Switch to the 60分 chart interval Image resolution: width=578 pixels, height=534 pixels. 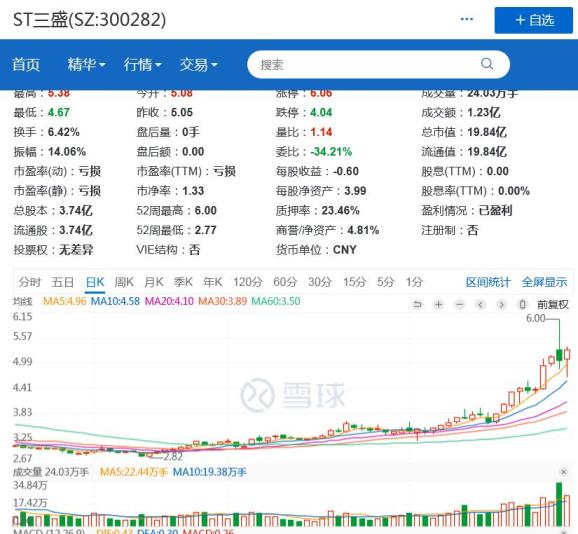click(x=285, y=282)
